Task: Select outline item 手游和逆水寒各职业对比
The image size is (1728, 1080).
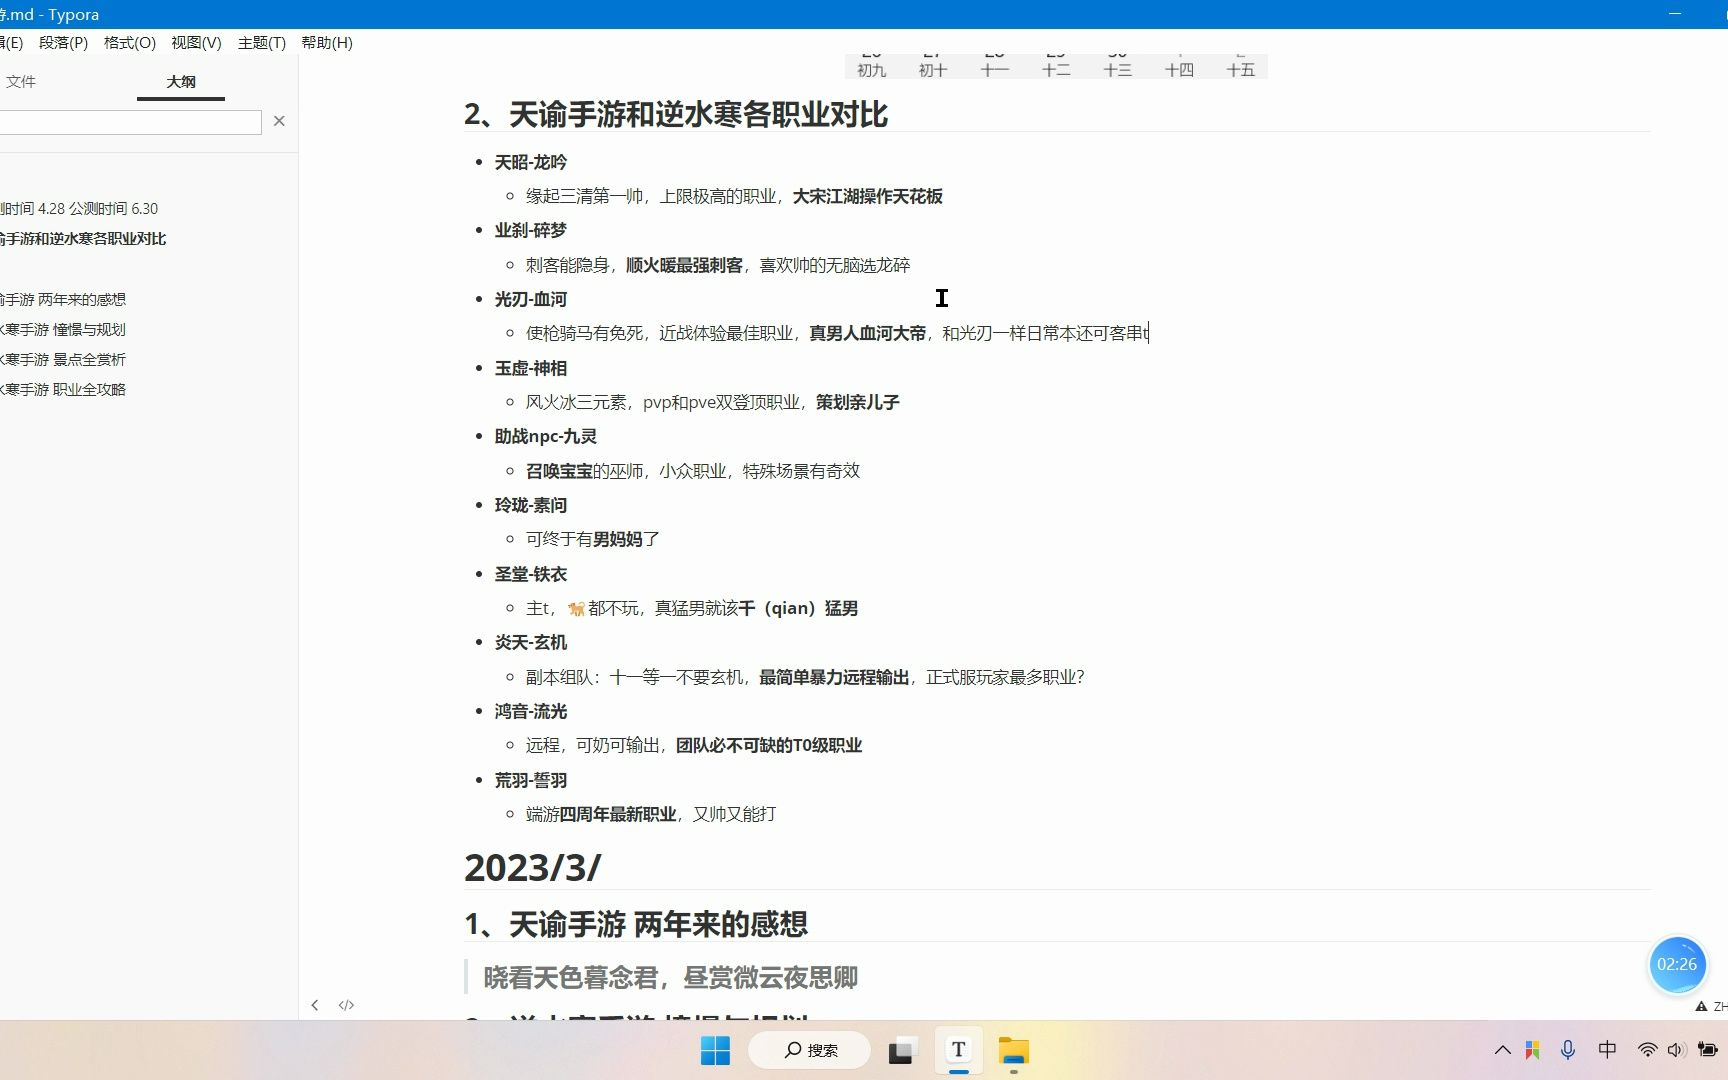Action: pos(85,239)
